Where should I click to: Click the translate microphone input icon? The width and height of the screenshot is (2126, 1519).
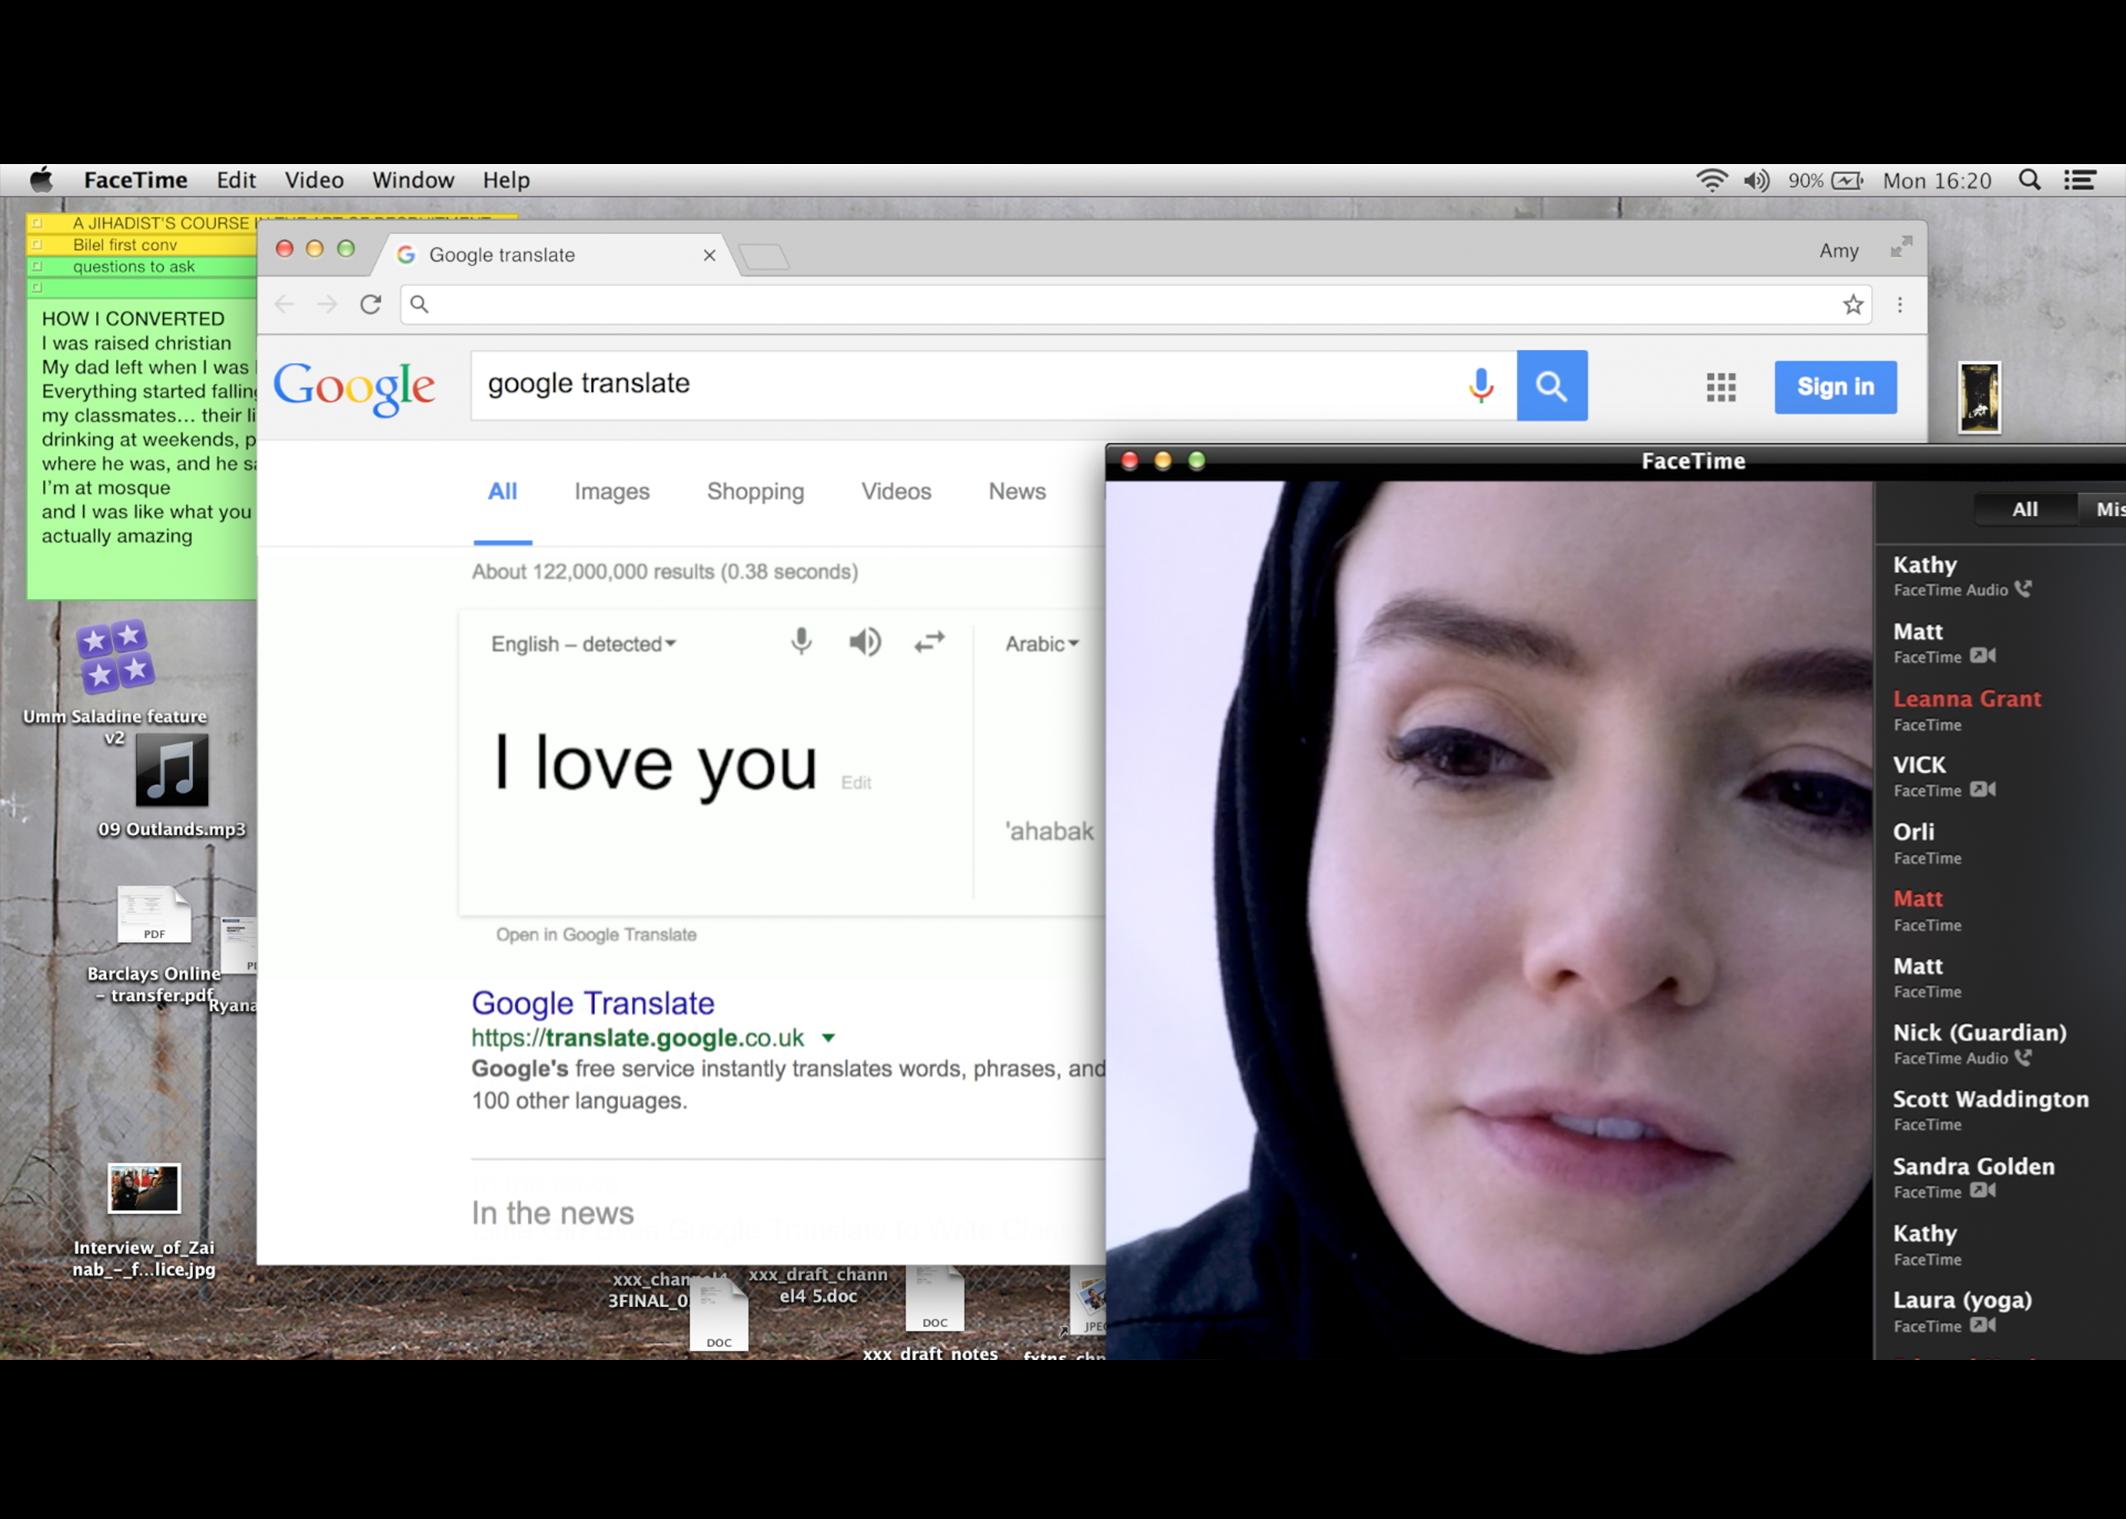point(801,642)
